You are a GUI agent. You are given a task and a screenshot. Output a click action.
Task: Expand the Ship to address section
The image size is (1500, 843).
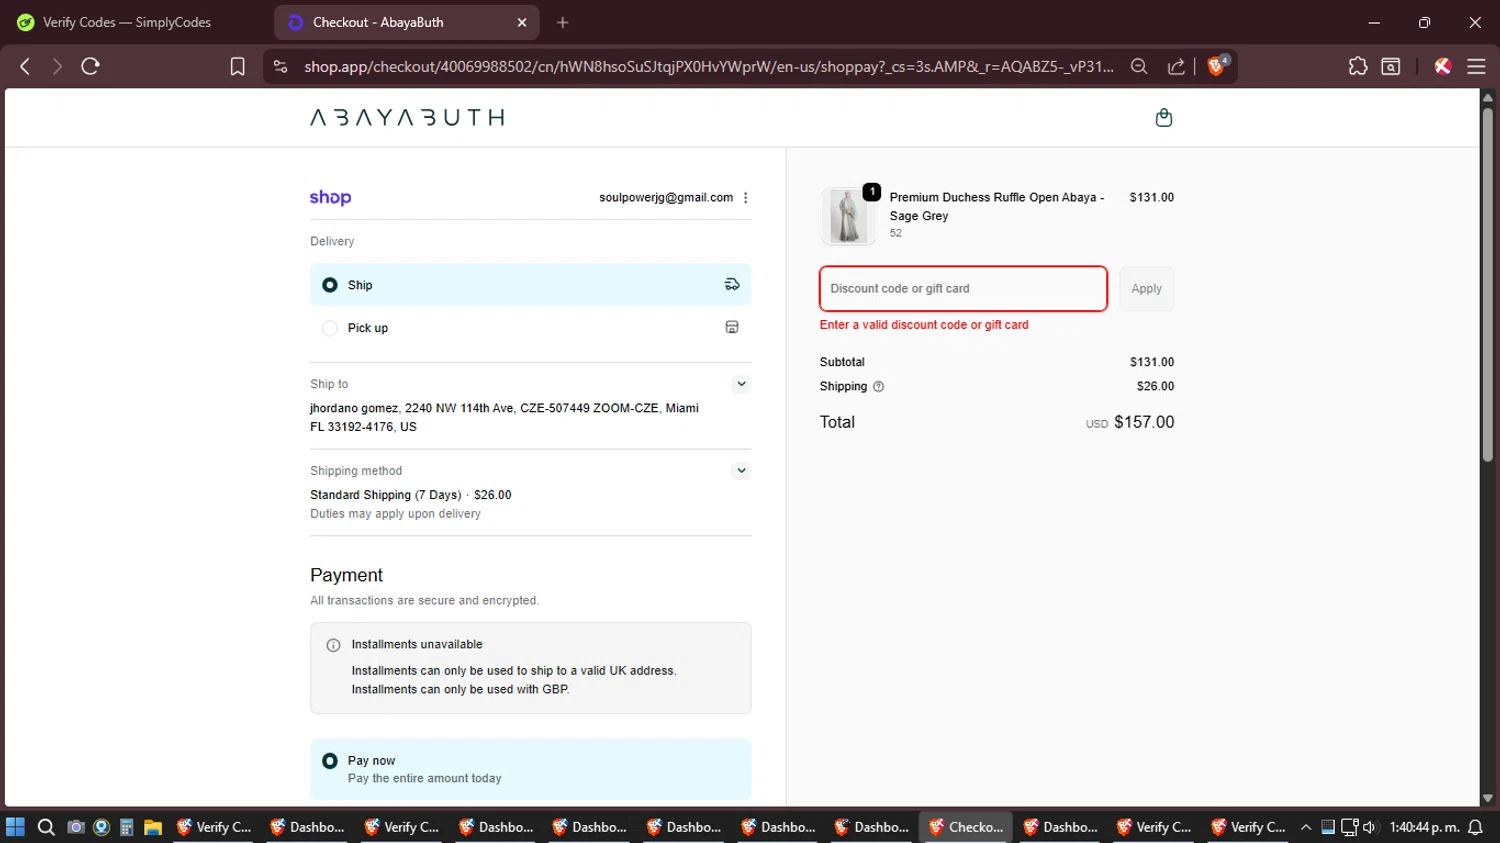click(741, 384)
